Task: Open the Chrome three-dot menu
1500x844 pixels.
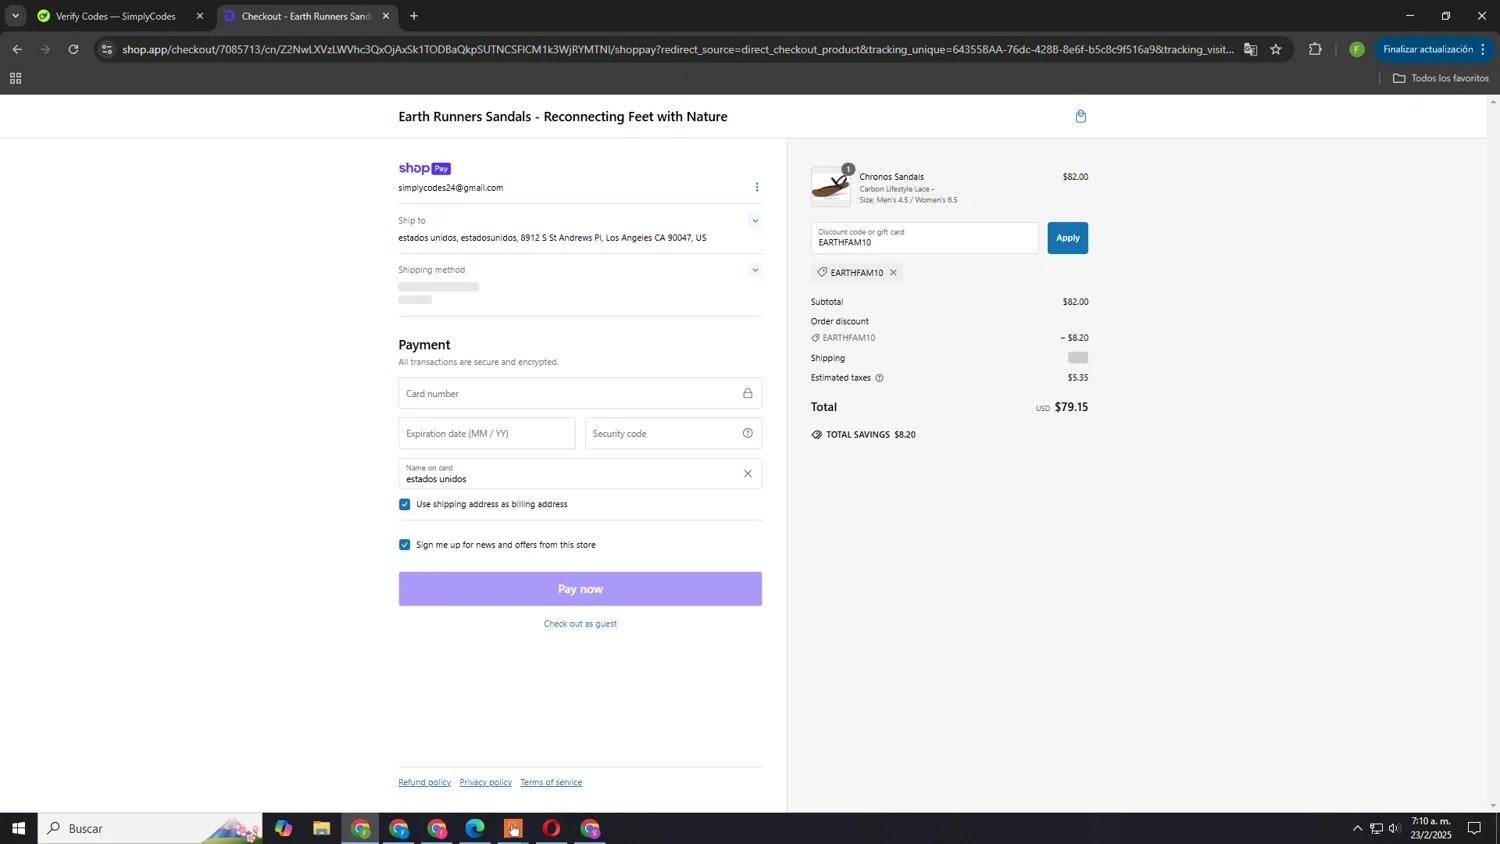Action: point(1484,49)
